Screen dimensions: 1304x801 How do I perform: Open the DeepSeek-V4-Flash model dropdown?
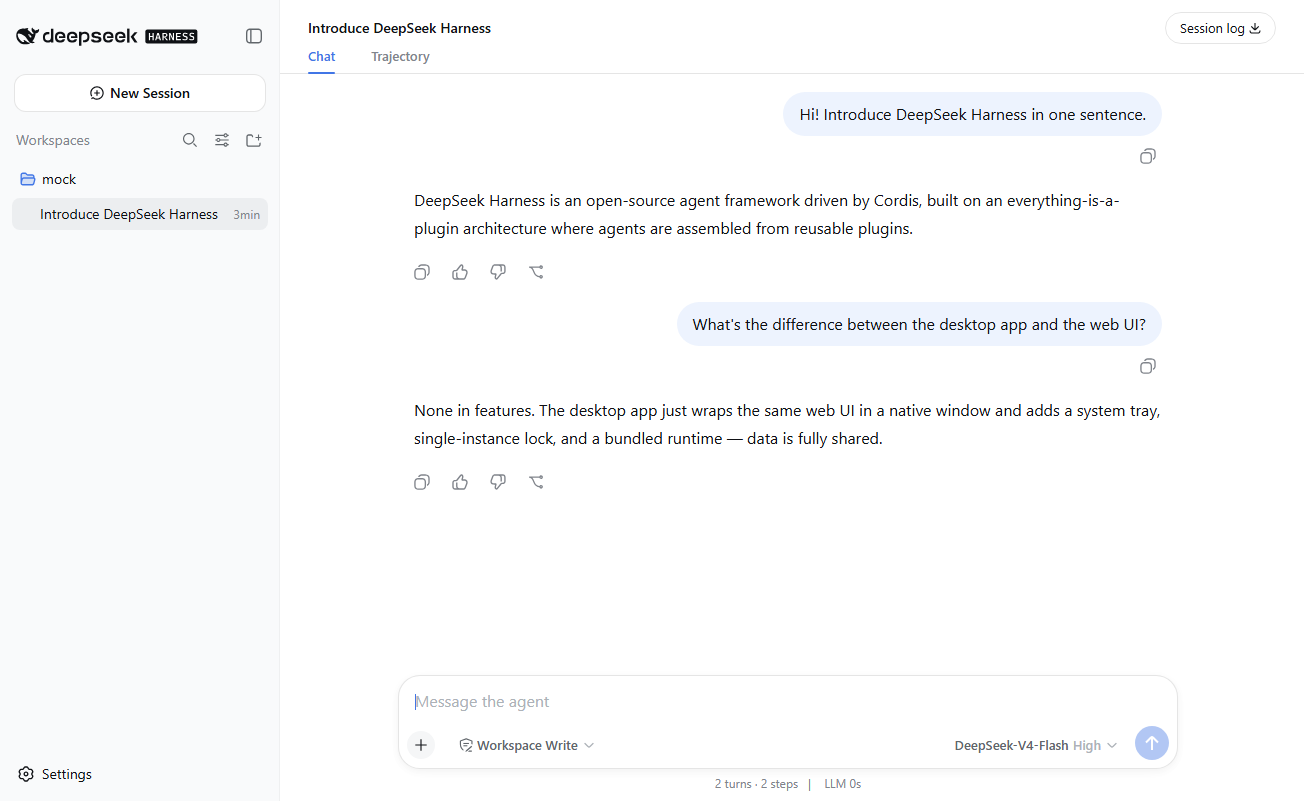coord(1036,745)
